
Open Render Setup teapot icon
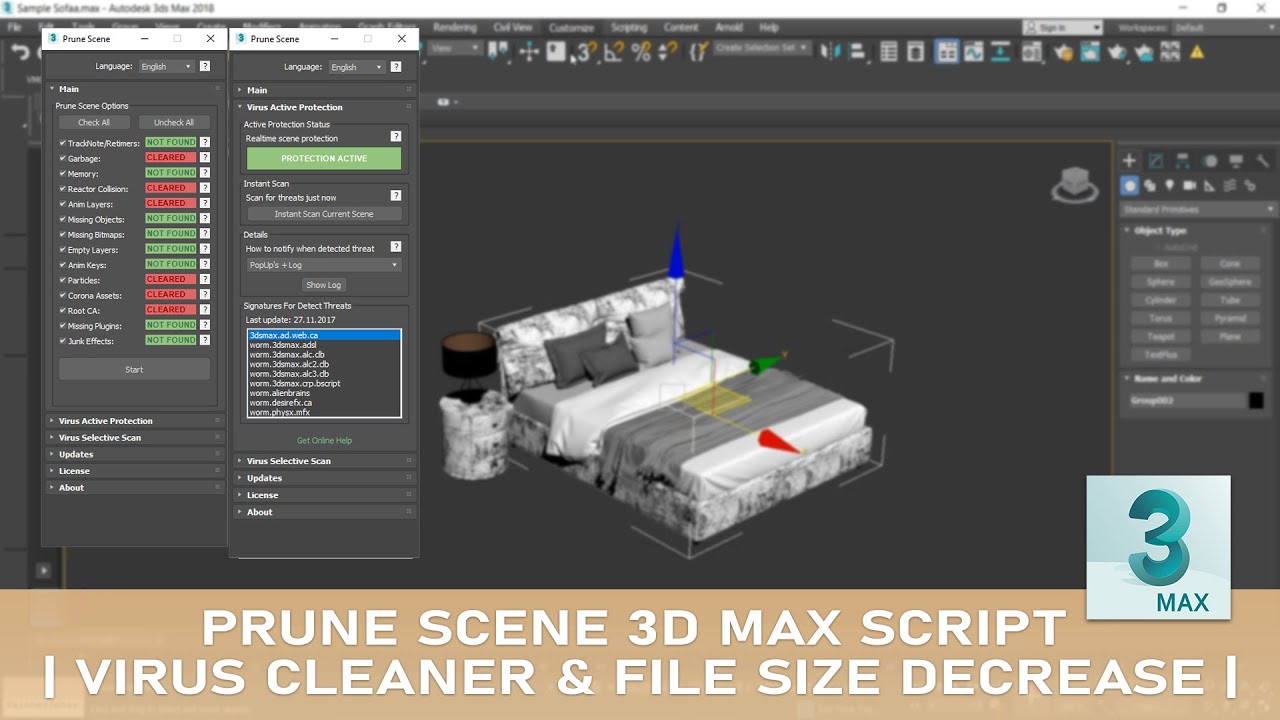point(1065,51)
